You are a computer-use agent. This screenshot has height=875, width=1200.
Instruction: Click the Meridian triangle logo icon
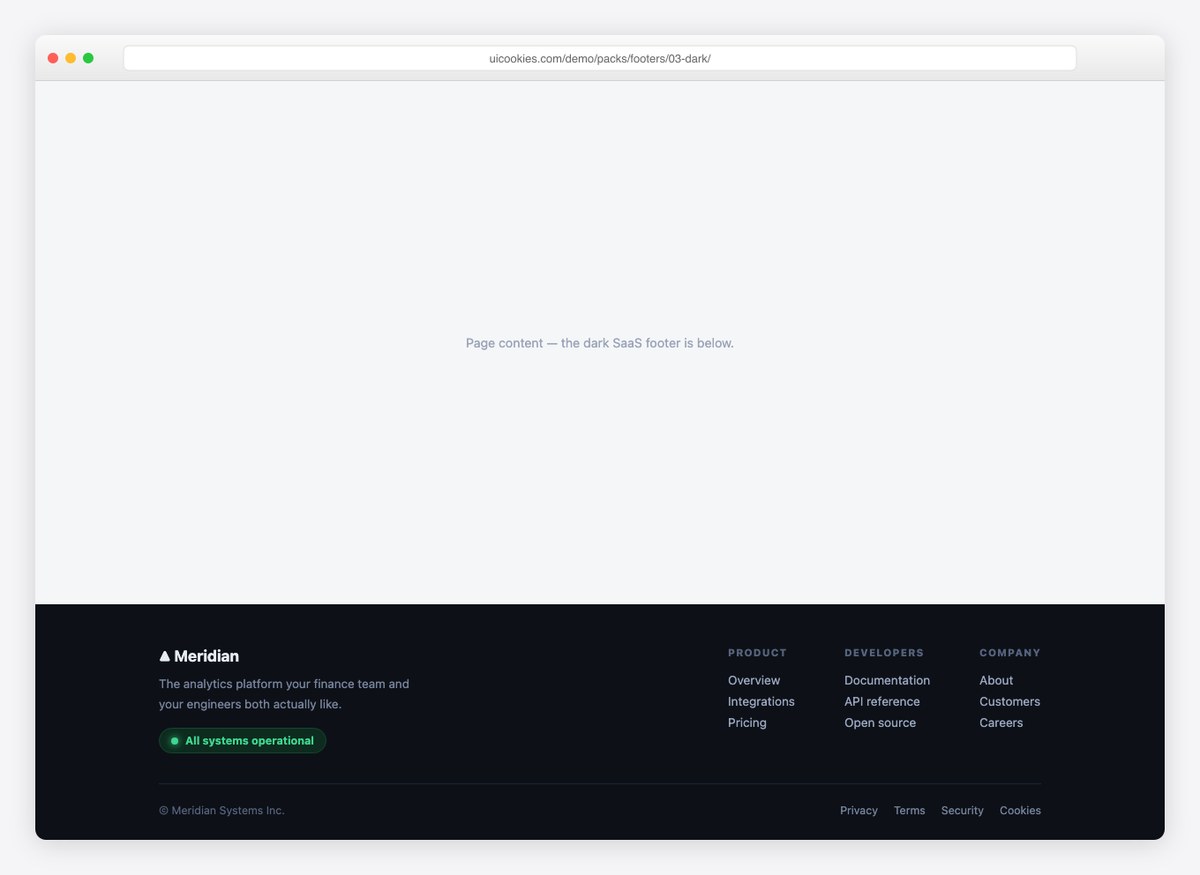(x=165, y=657)
